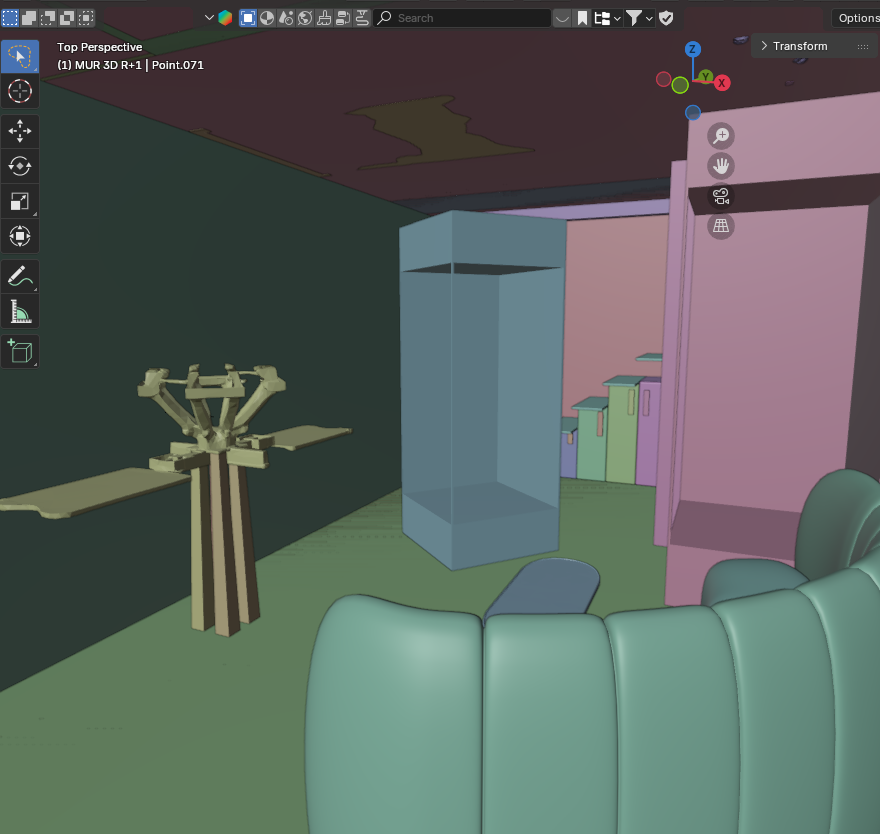Select the Annotate pencil tool
Viewport: 880px width, 834px height.
pos(20,276)
